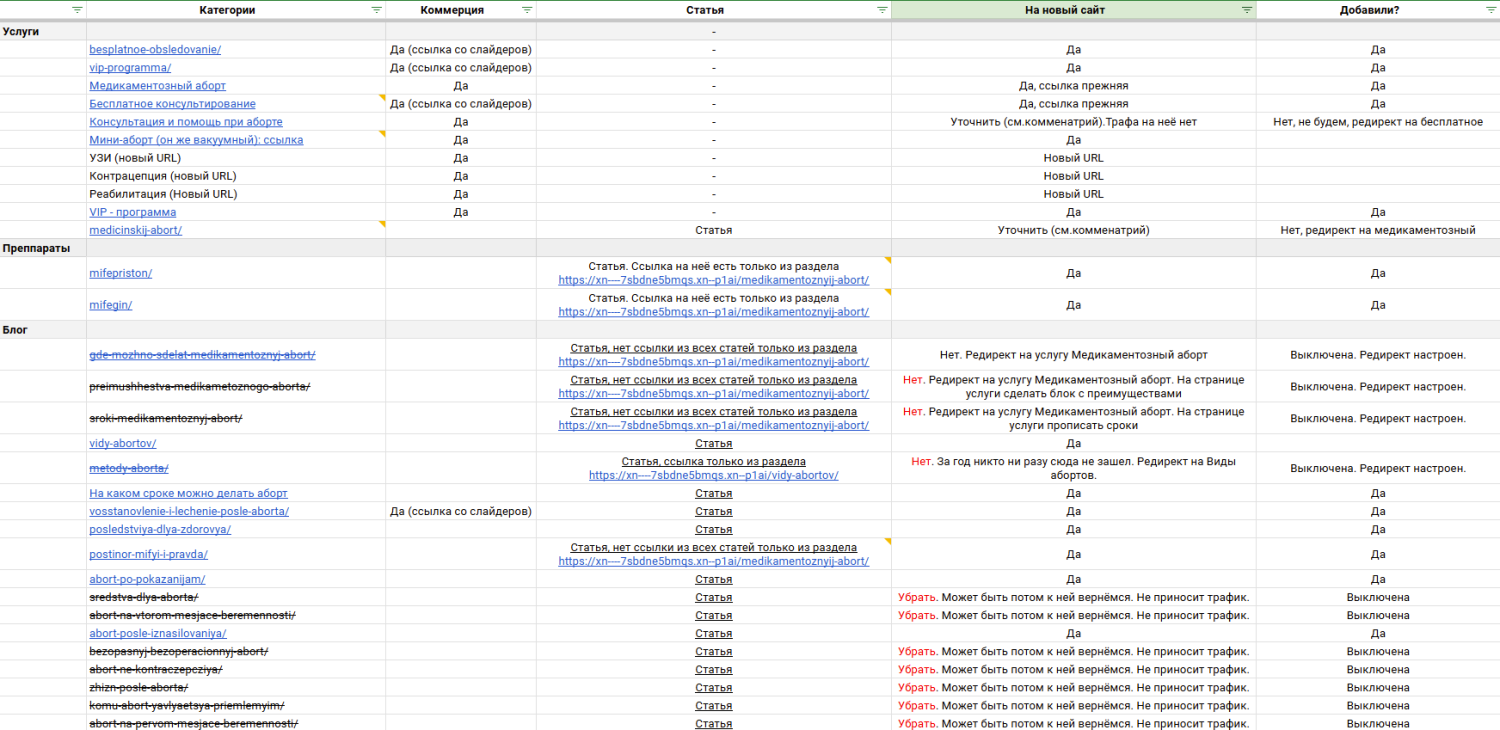Image resolution: width=1500 pixels, height=730 pixels.
Task: Select cell 'Нет, редирект на медикаментозный'
Action: [x=1377, y=230]
